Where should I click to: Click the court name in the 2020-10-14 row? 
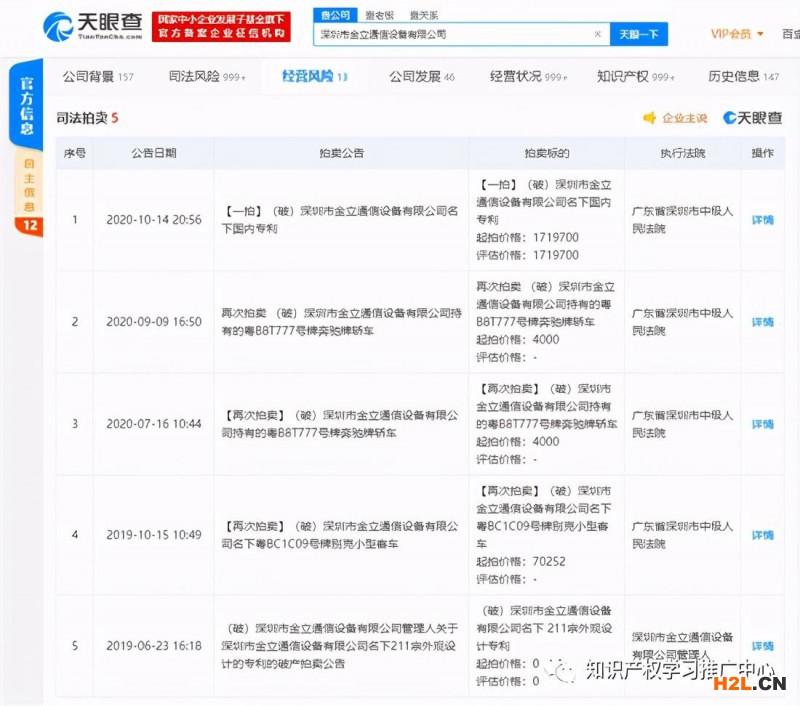tap(683, 220)
